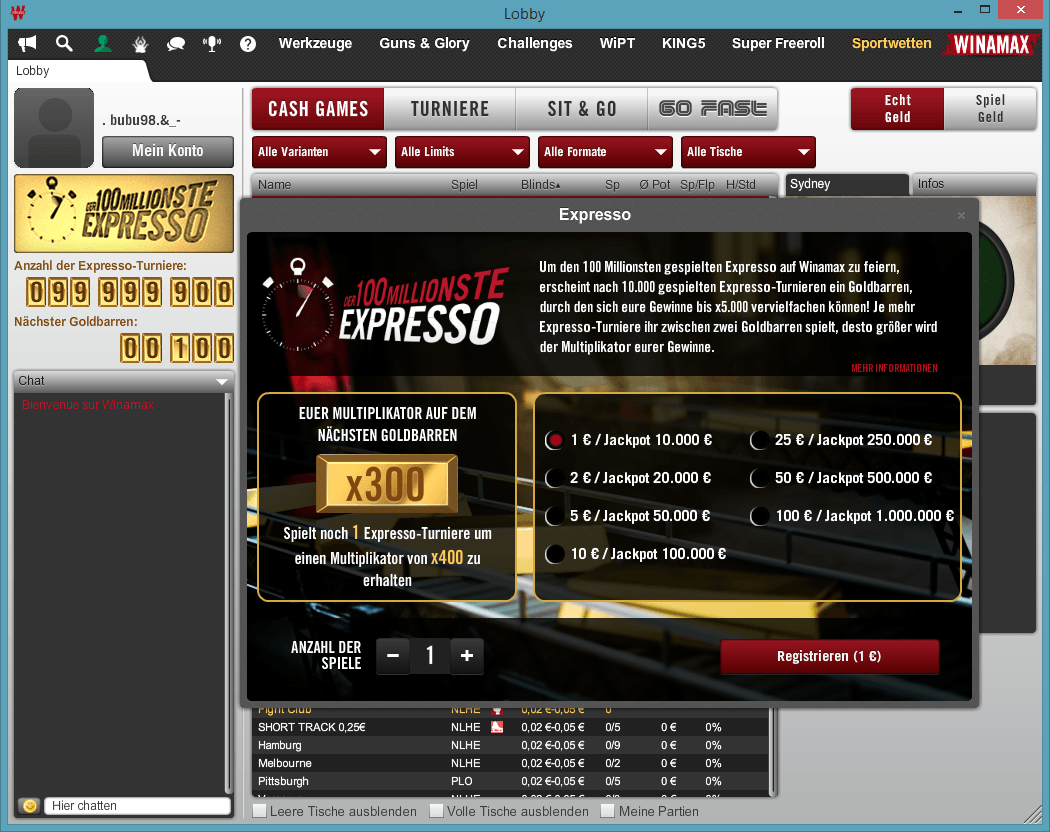The image size is (1050, 832).
Task: Close the Expresso dialog with the X
Action: coord(961,215)
